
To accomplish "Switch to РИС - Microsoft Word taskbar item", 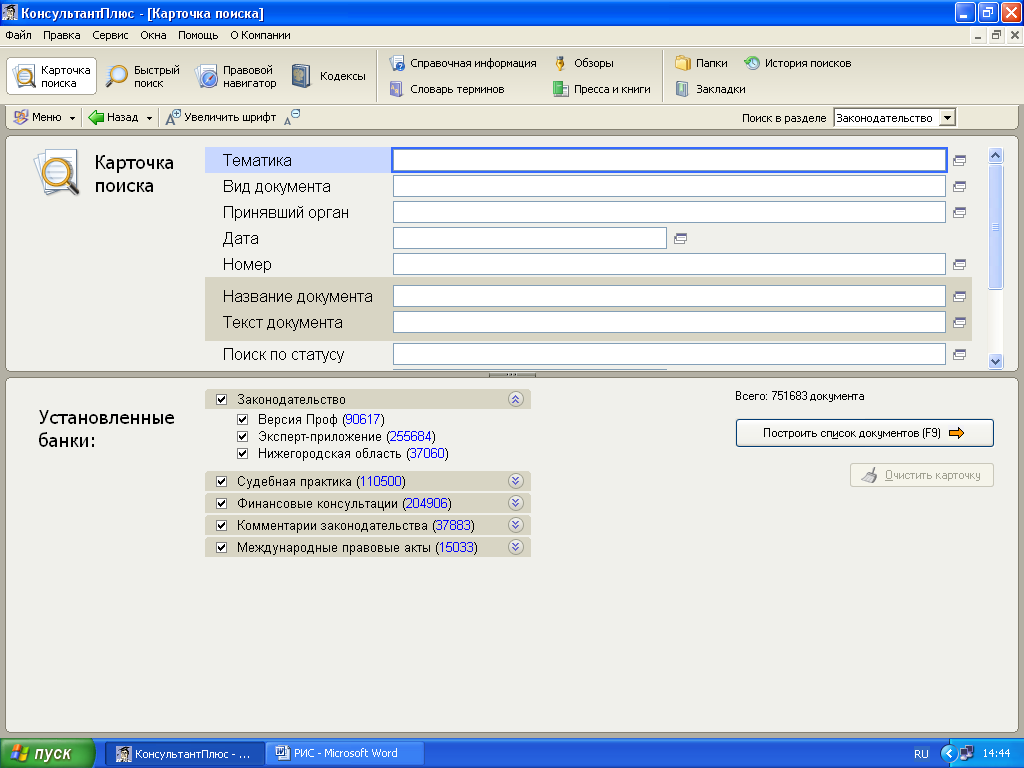I will point(344,753).
